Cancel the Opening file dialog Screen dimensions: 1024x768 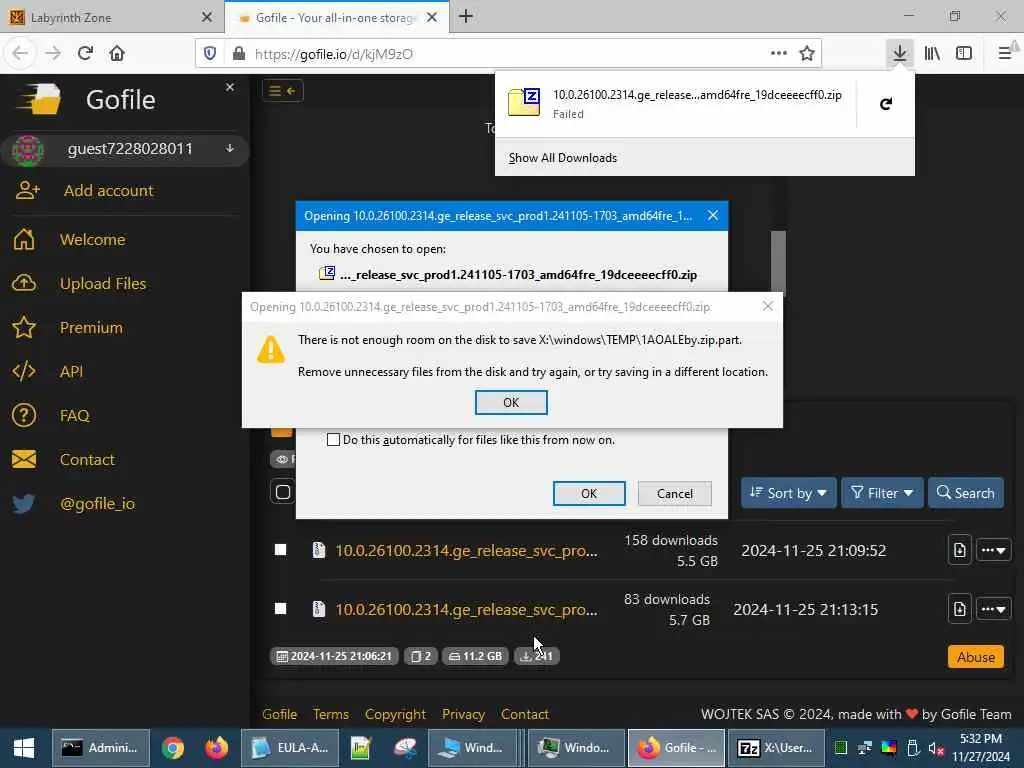(675, 494)
